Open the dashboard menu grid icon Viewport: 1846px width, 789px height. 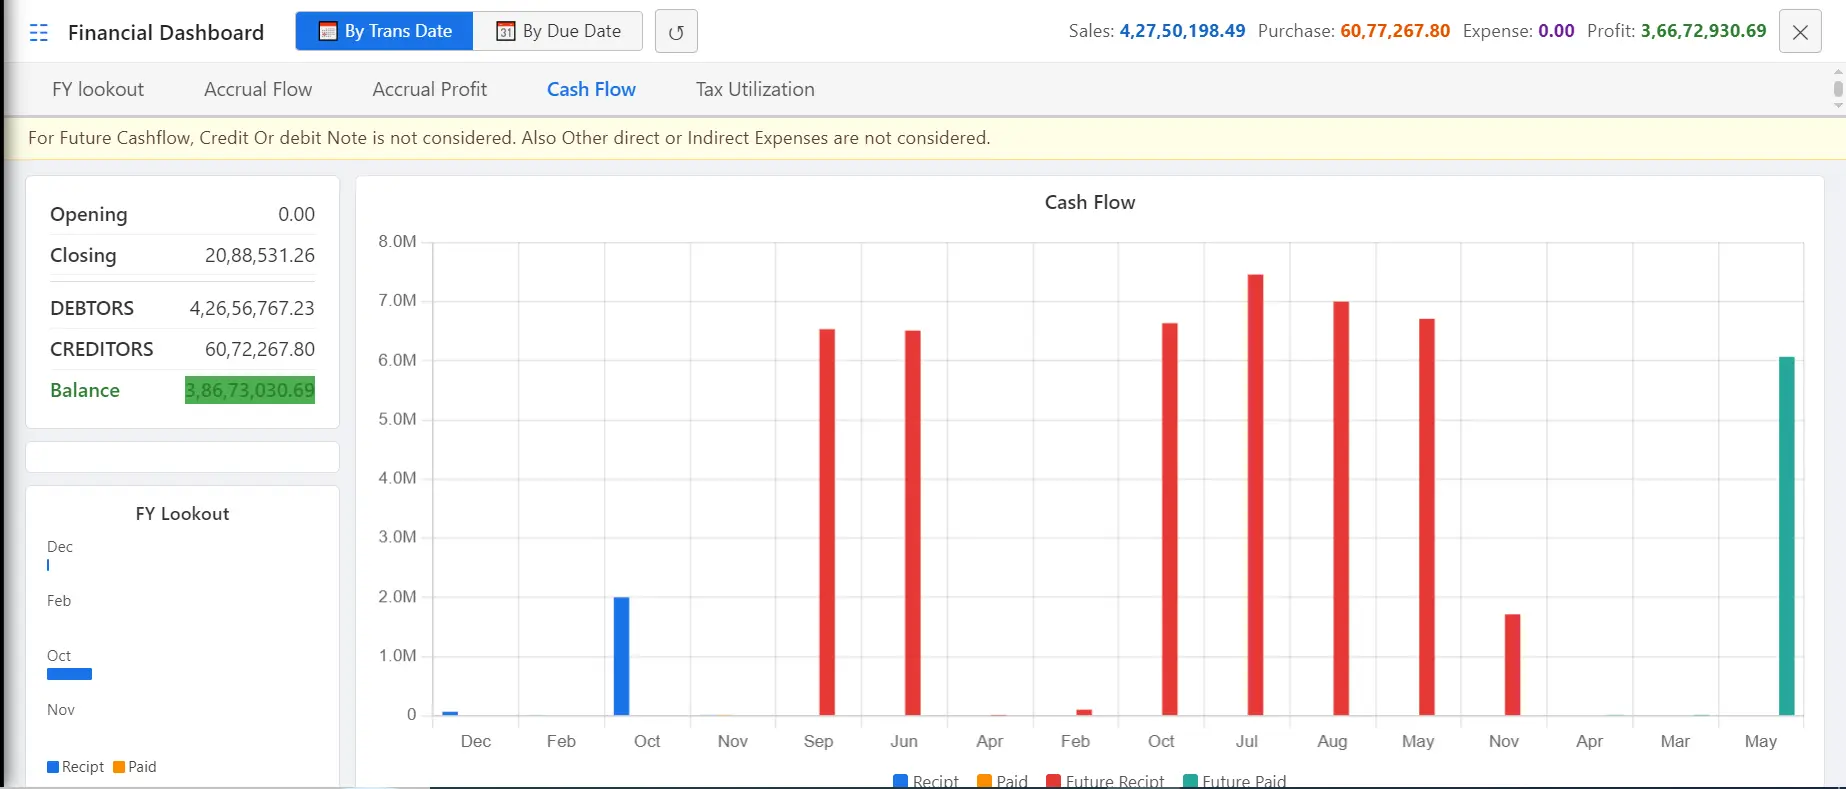pos(39,33)
